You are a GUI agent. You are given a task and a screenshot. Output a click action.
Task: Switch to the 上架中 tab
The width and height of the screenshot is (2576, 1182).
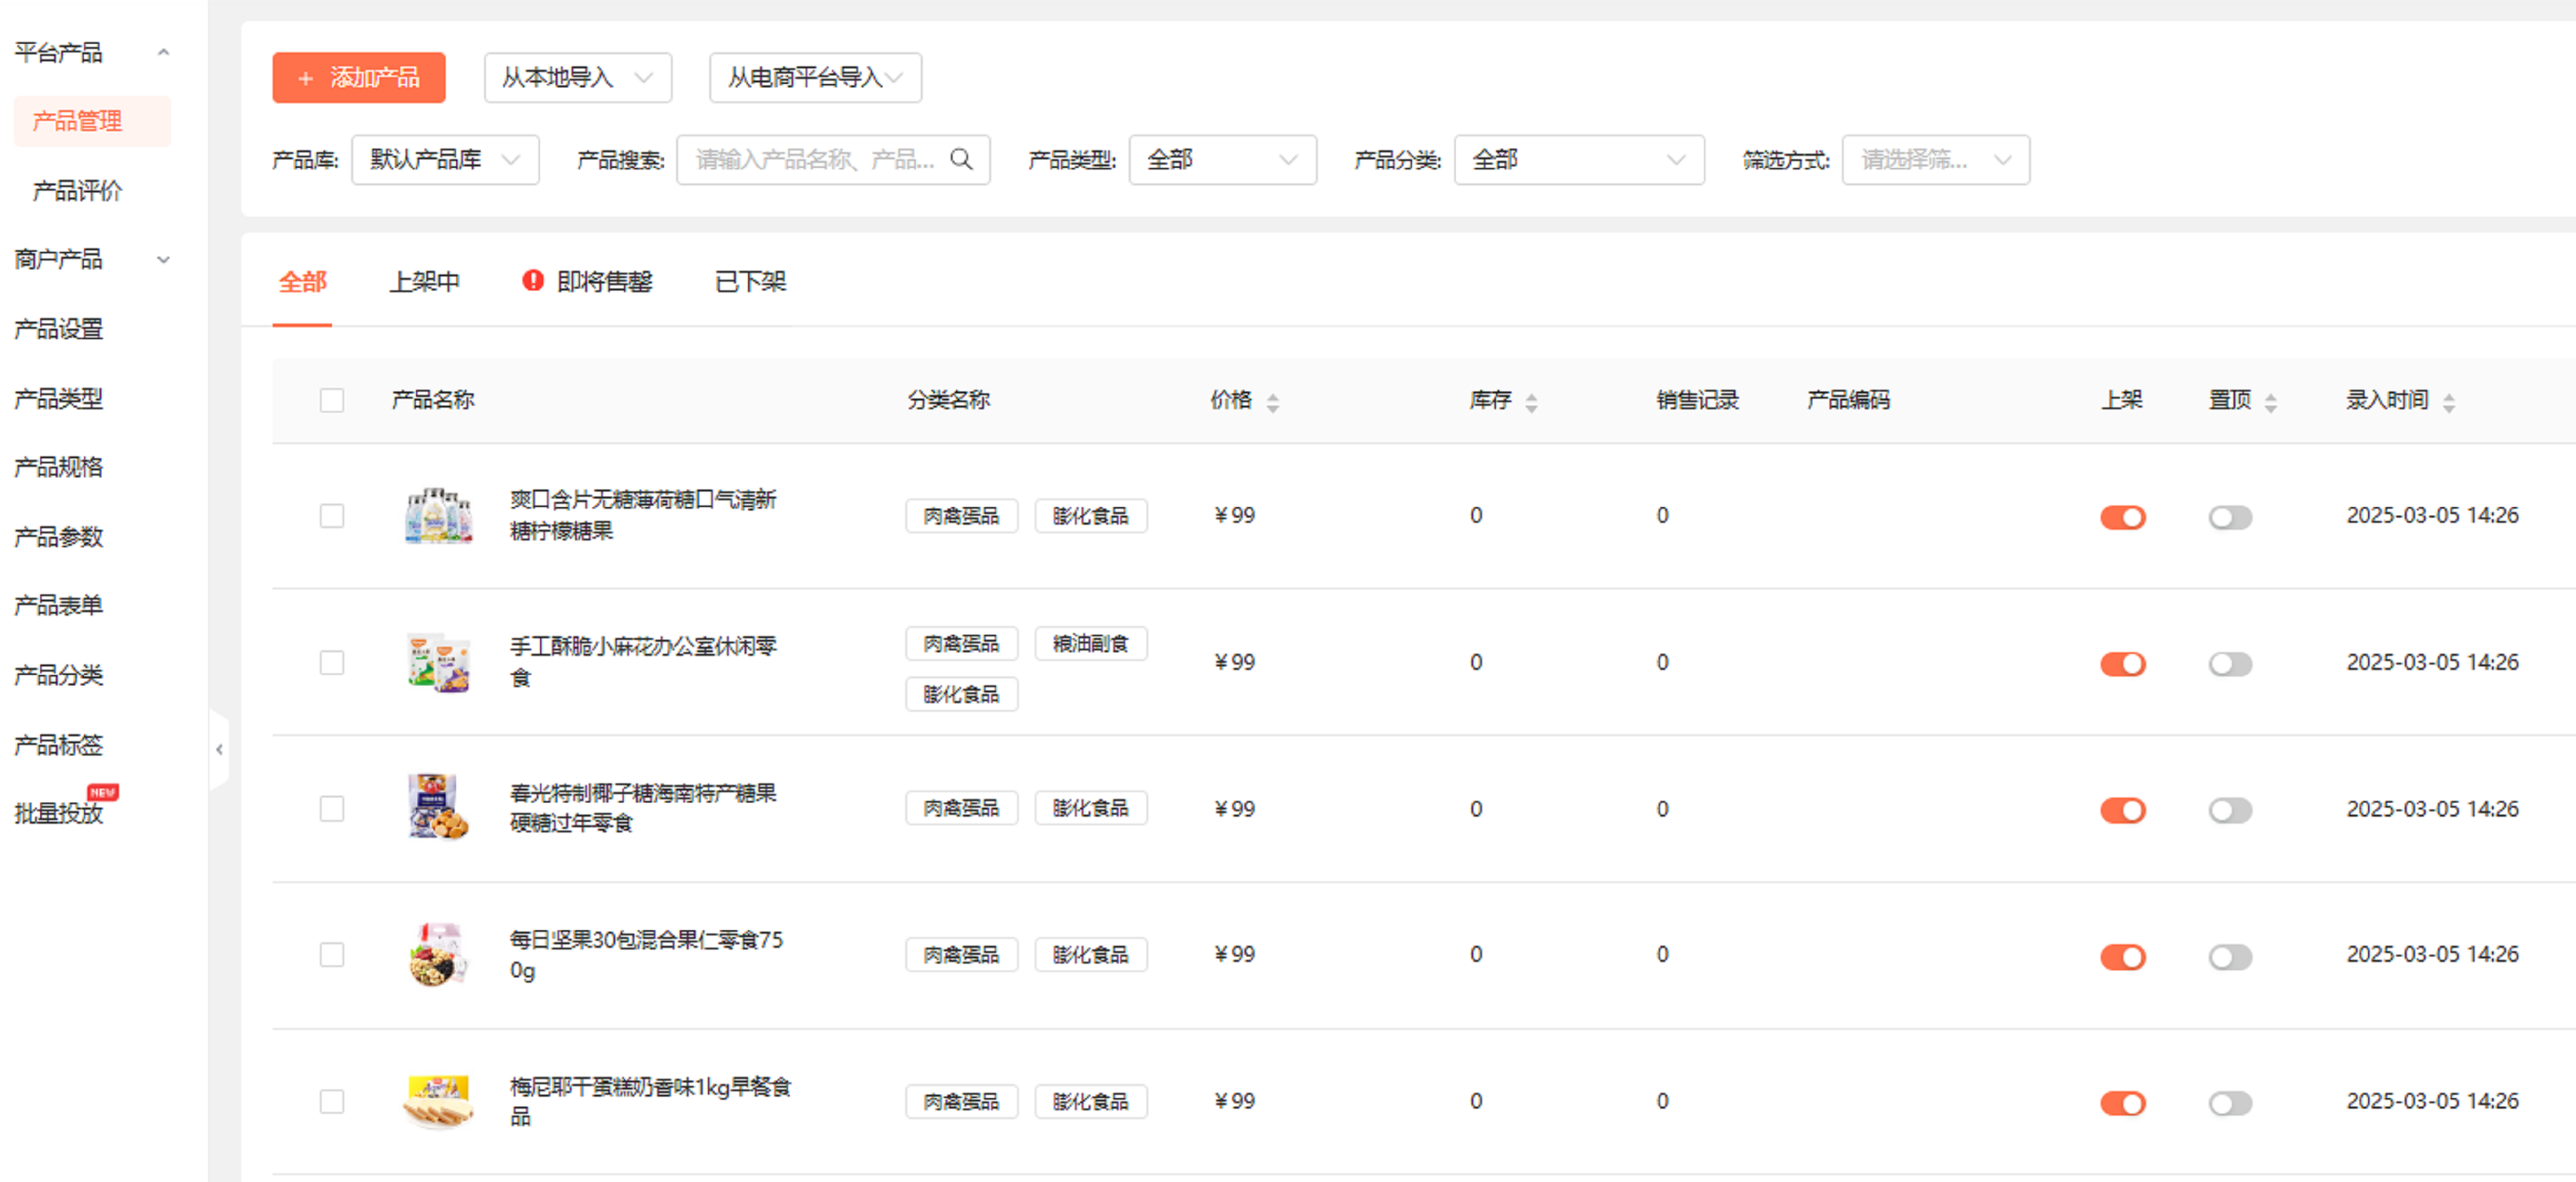point(424,282)
